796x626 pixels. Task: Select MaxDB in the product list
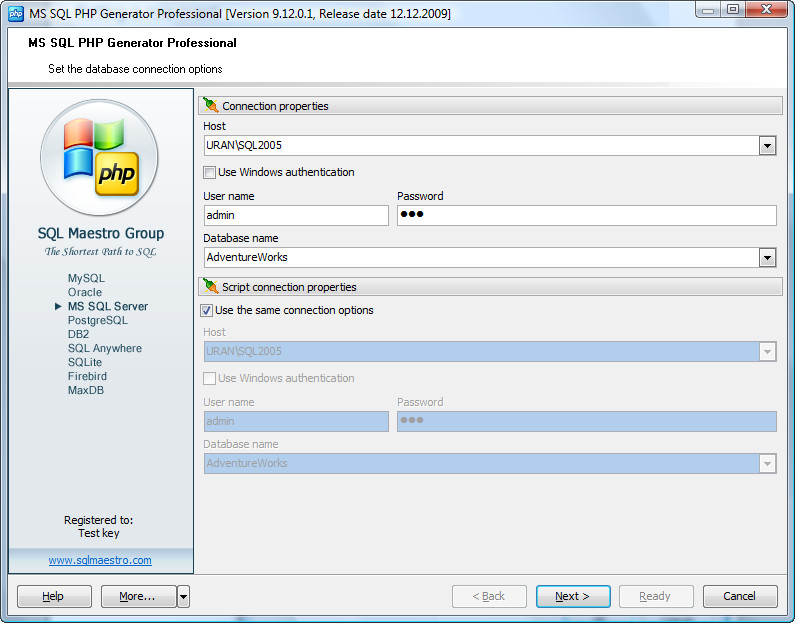tap(86, 390)
